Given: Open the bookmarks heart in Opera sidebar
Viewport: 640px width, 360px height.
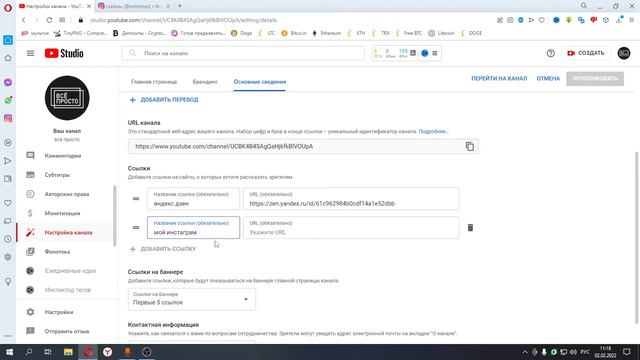Looking at the screenshot, I should click(x=8, y=203).
